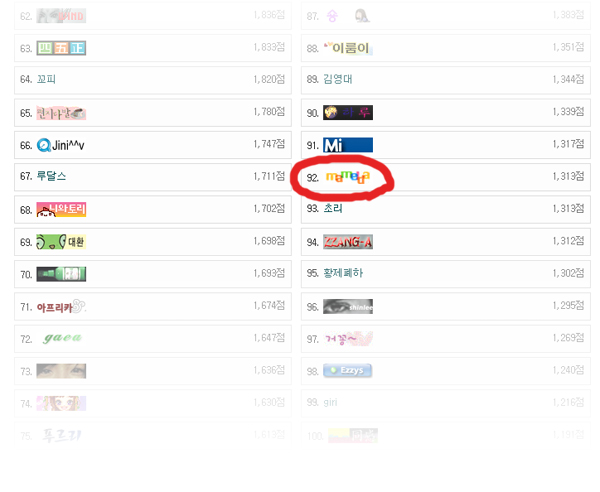Screen dimensions: 600x492
Task: Click the 김영대 username at rank 89
Action: [x=338, y=79]
